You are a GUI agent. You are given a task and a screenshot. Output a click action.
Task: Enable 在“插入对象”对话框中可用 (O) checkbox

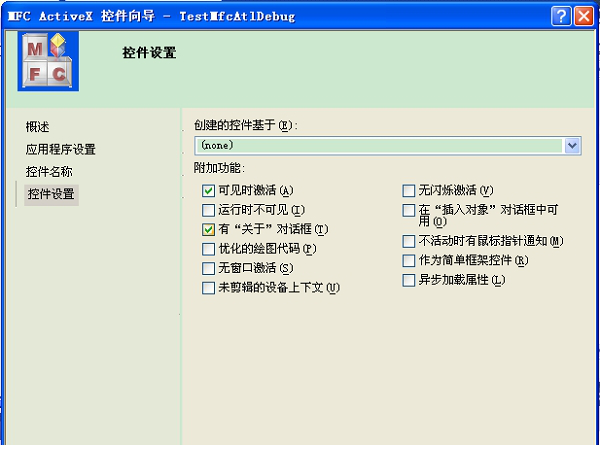(409, 210)
